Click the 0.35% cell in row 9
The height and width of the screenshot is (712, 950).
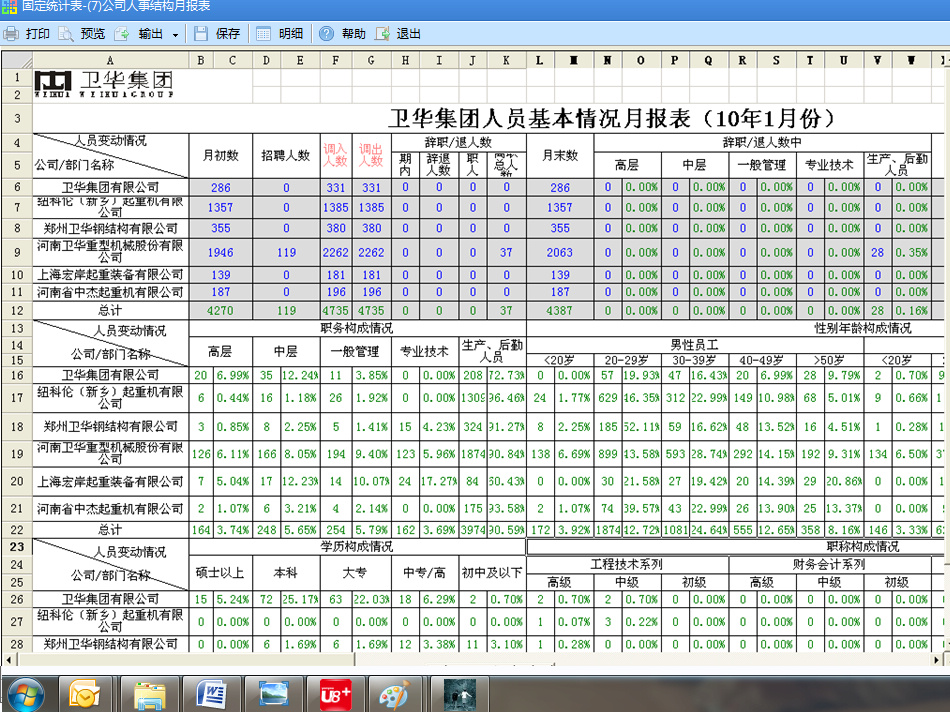(x=912, y=253)
